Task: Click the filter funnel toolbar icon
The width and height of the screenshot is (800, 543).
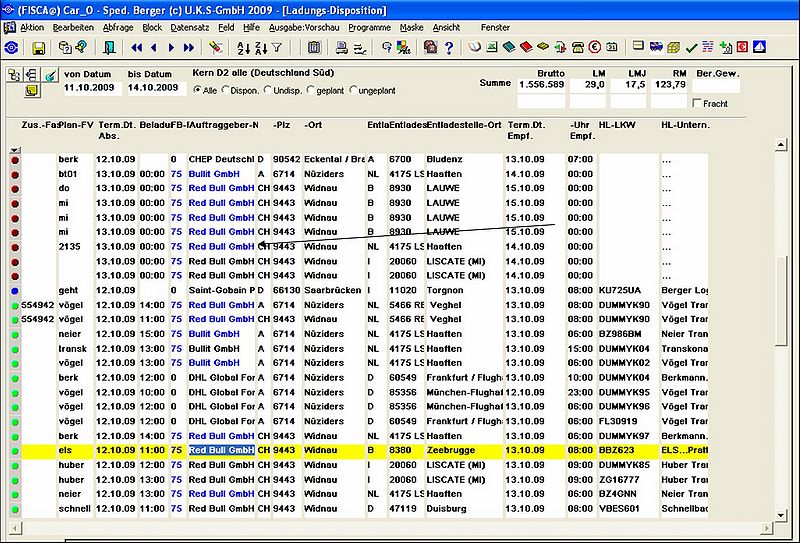Action: tap(277, 48)
